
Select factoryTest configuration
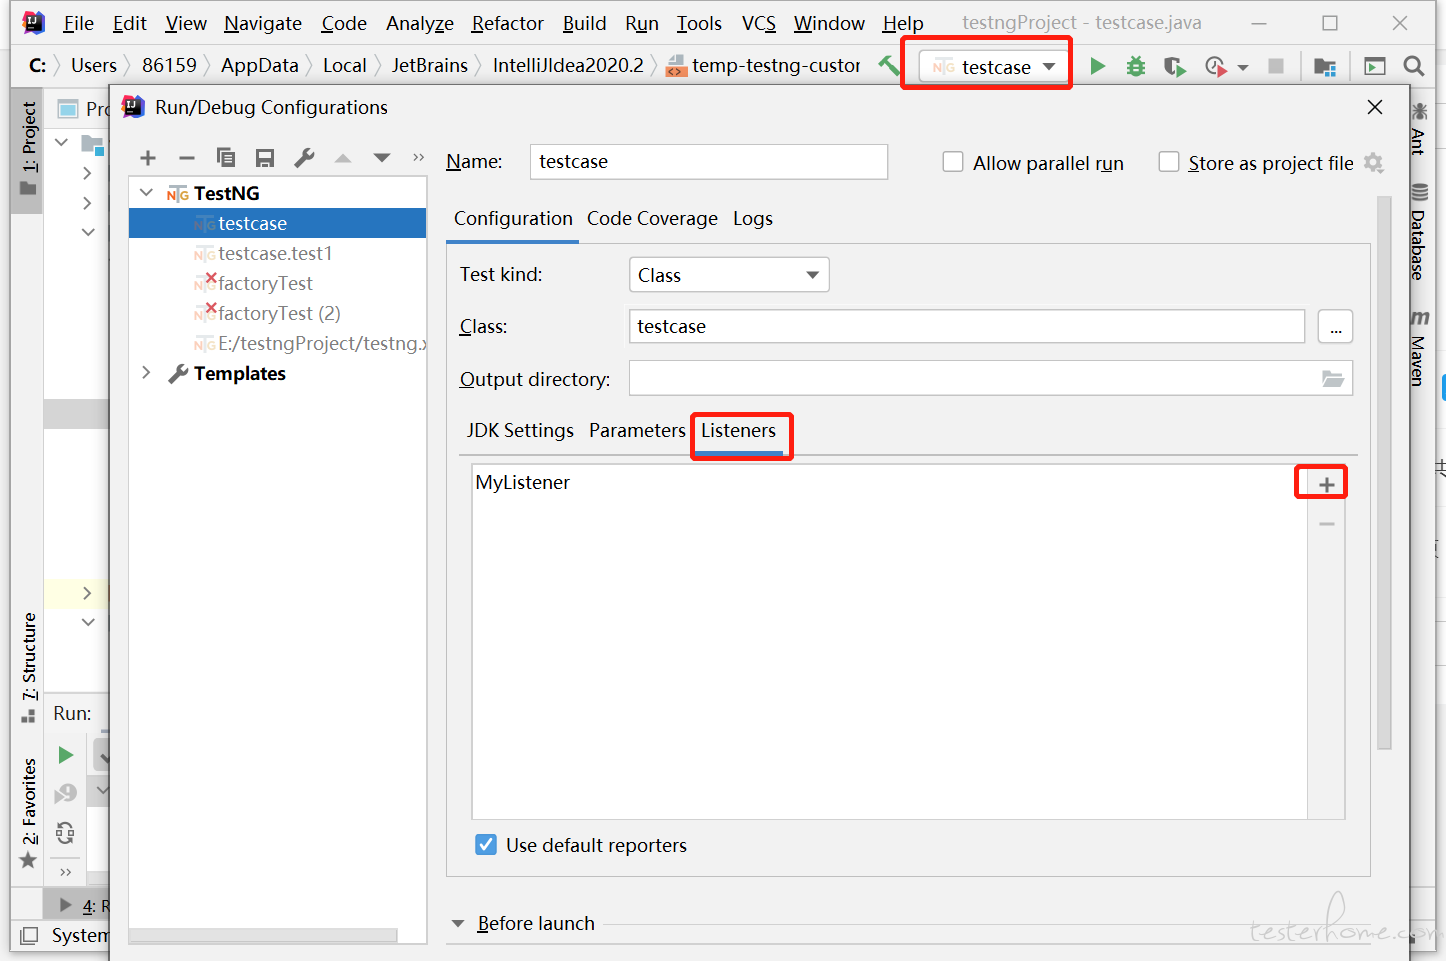click(x=278, y=283)
